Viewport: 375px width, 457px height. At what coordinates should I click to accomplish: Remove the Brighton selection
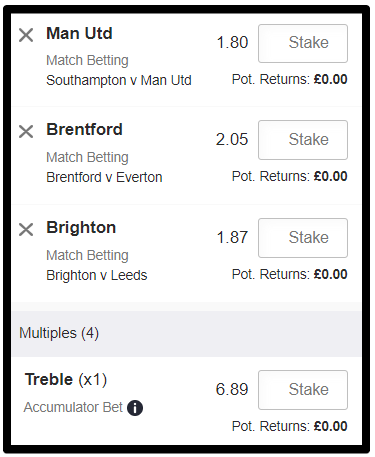(x=26, y=230)
